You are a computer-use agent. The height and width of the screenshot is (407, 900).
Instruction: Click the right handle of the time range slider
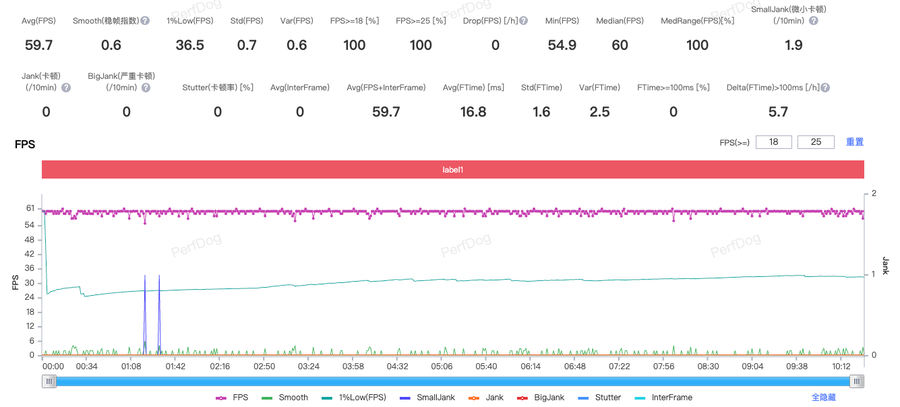coord(857,380)
